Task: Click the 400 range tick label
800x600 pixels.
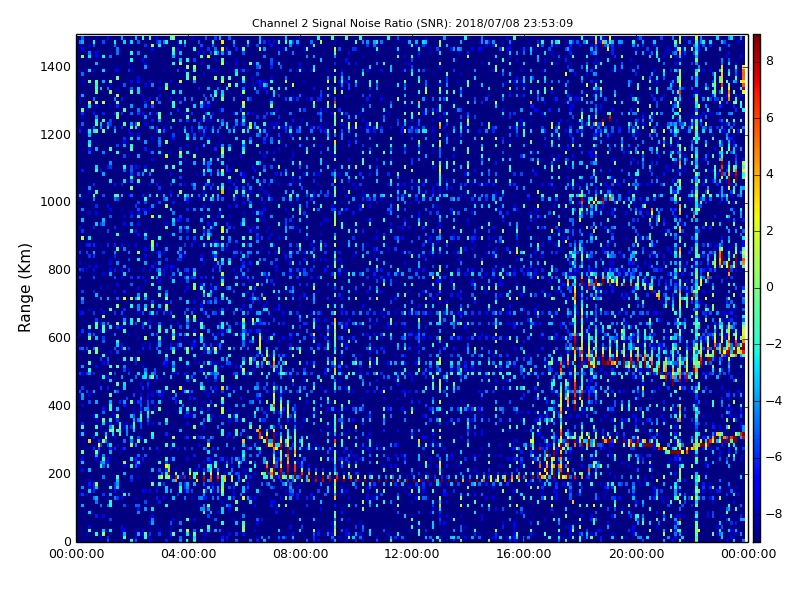Action: [60, 406]
